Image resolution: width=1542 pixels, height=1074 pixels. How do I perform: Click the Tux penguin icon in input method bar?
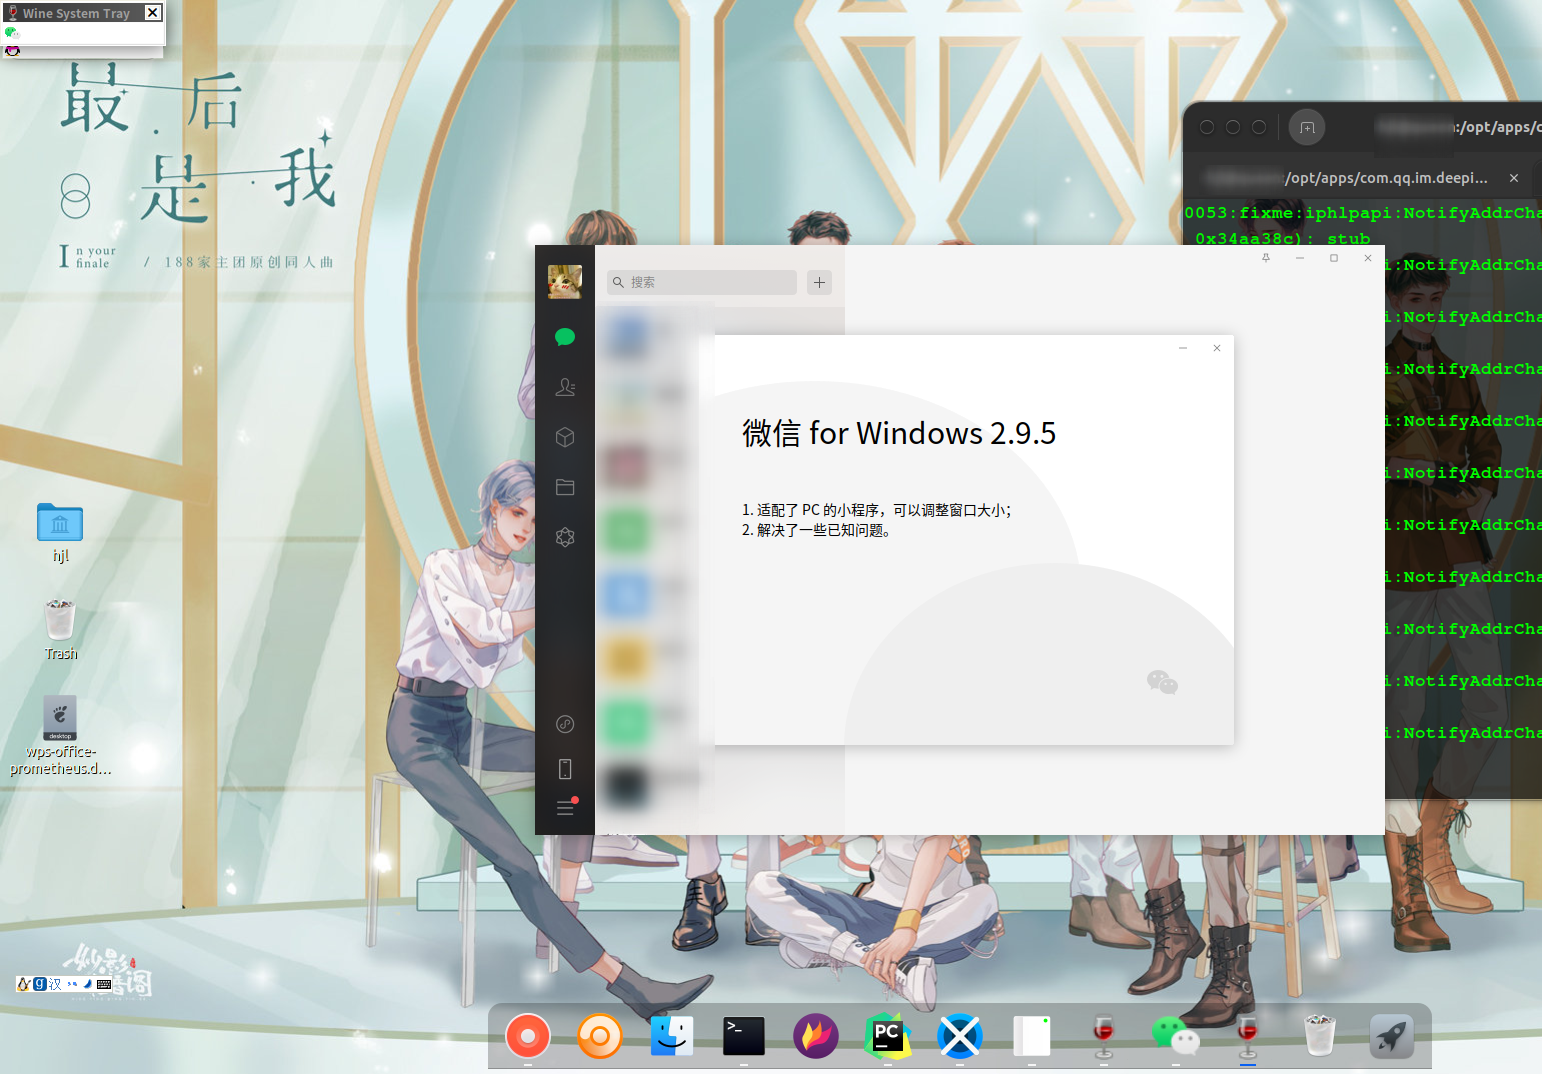tap(23, 984)
